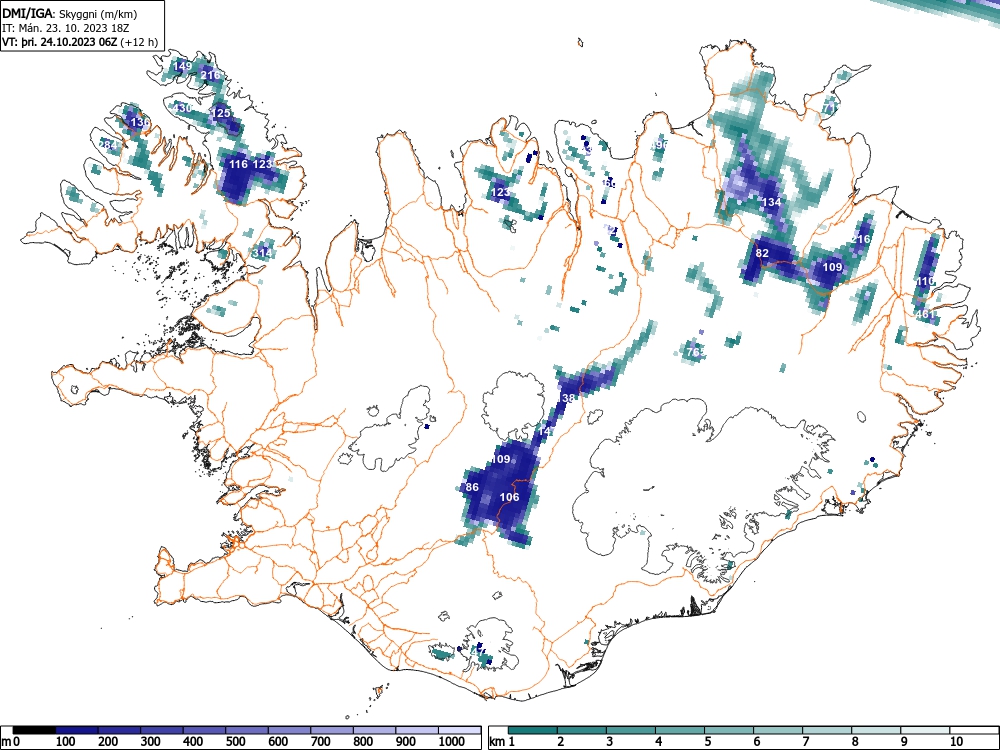Click the legend label '500' on the metre scale

coord(235,742)
